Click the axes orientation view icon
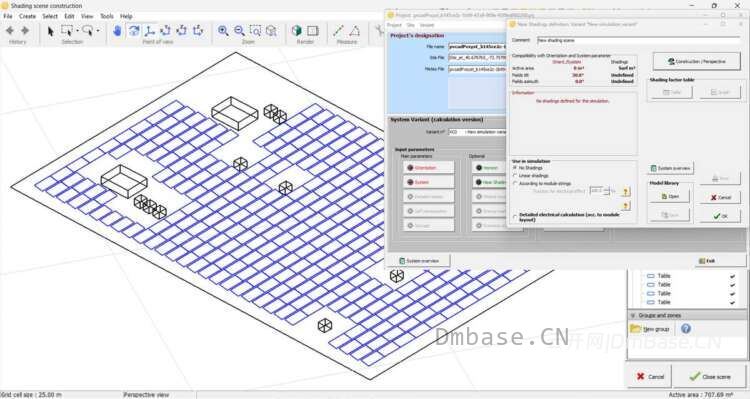This screenshot has width=750, height=399. 150,31
